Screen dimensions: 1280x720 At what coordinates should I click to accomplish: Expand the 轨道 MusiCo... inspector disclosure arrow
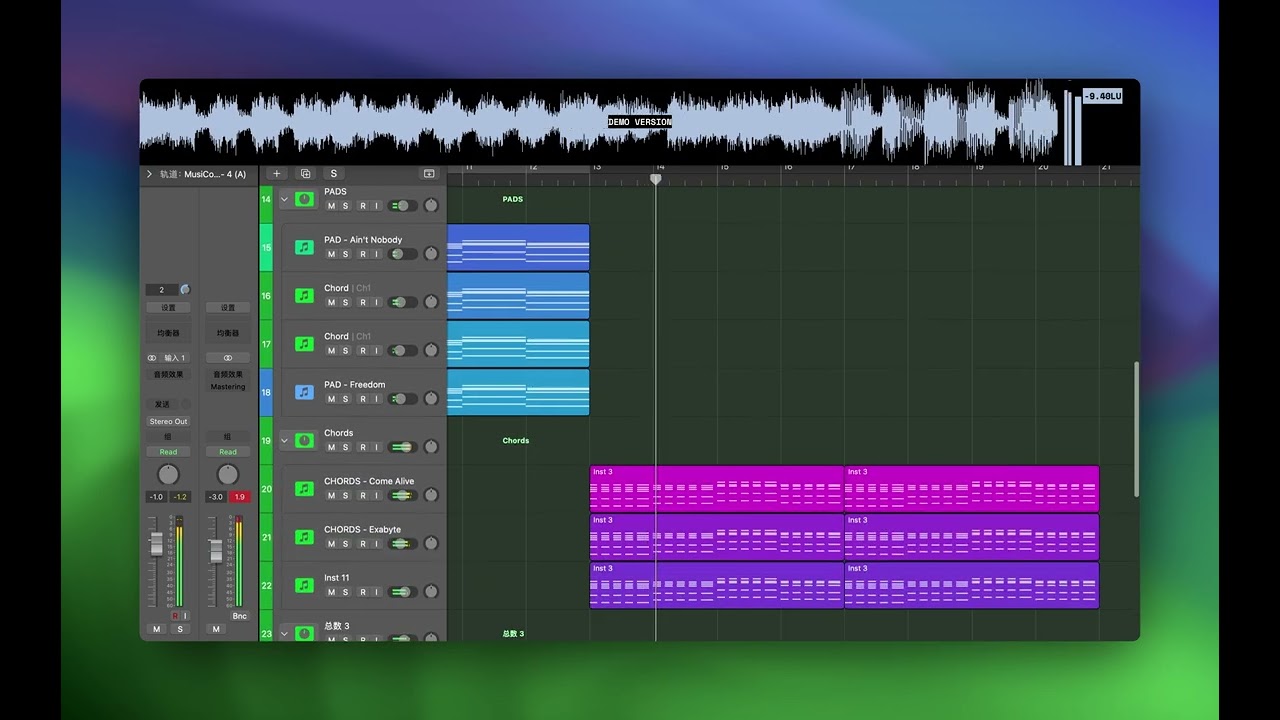(149, 174)
